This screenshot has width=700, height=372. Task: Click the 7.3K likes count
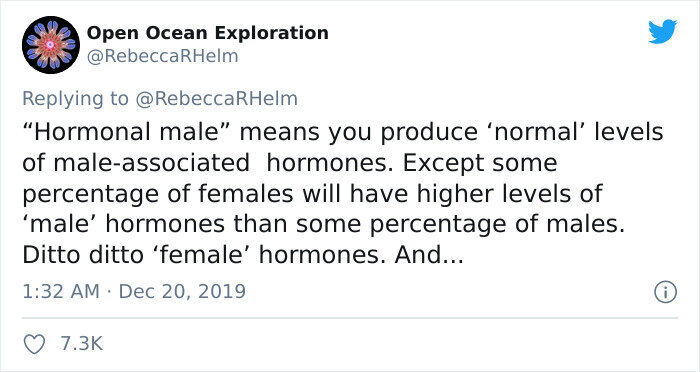pyautogui.click(x=82, y=344)
